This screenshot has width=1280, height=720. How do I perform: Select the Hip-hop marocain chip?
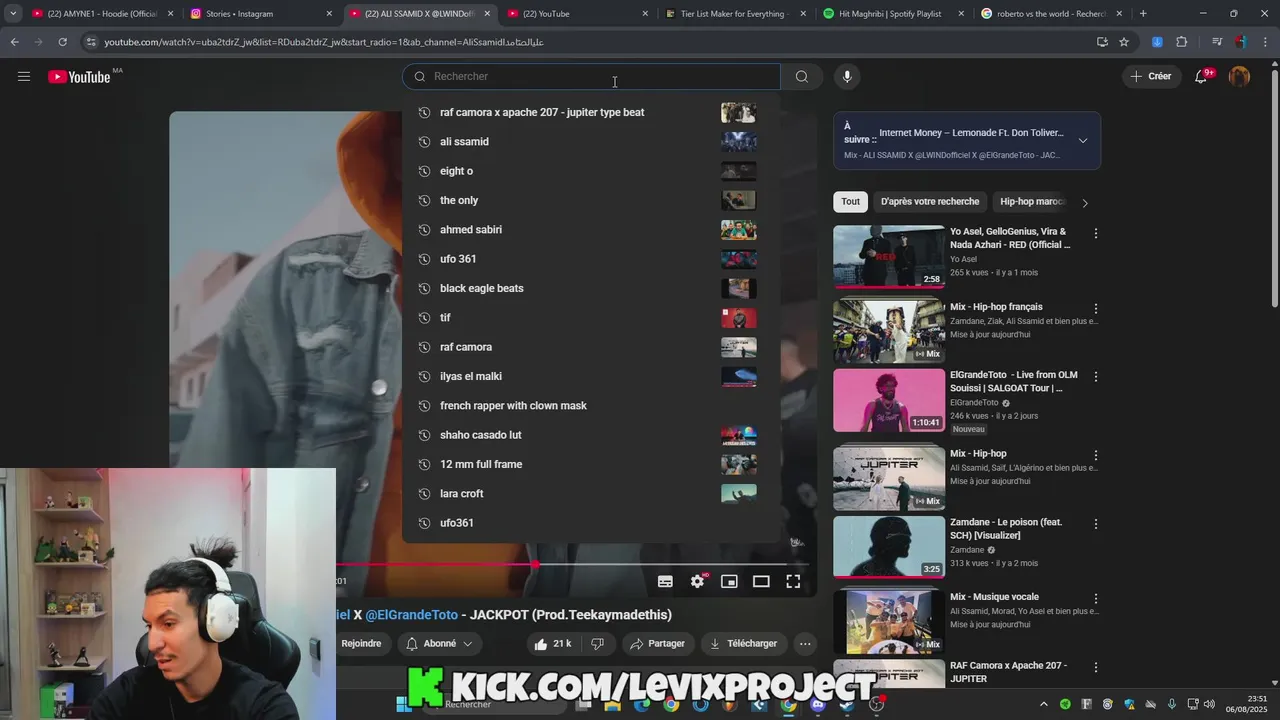tap(1032, 201)
